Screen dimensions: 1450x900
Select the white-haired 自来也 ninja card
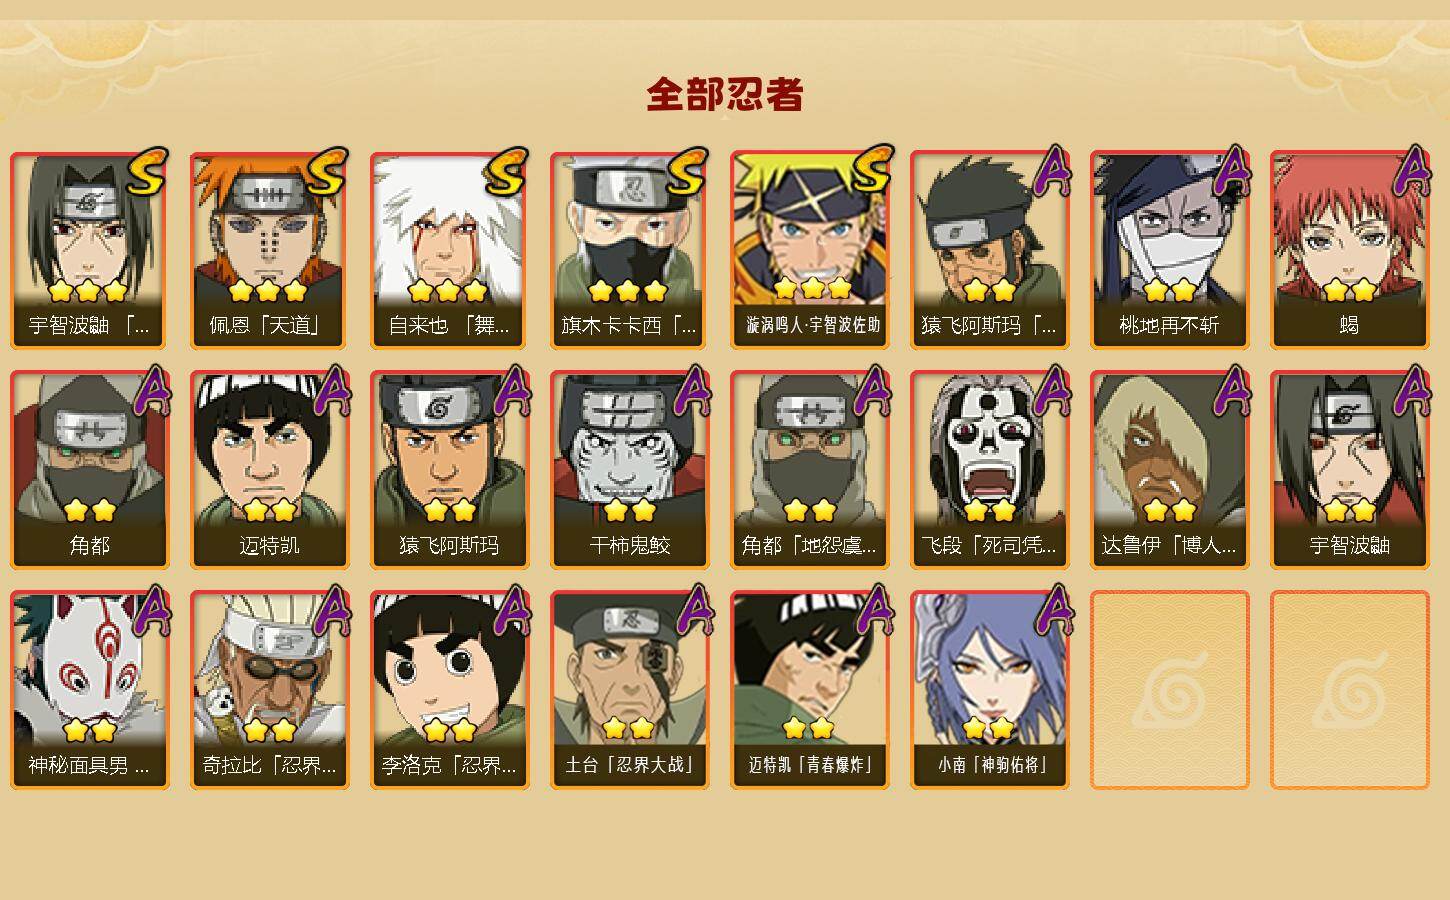pyautogui.click(x=449, y=250)
